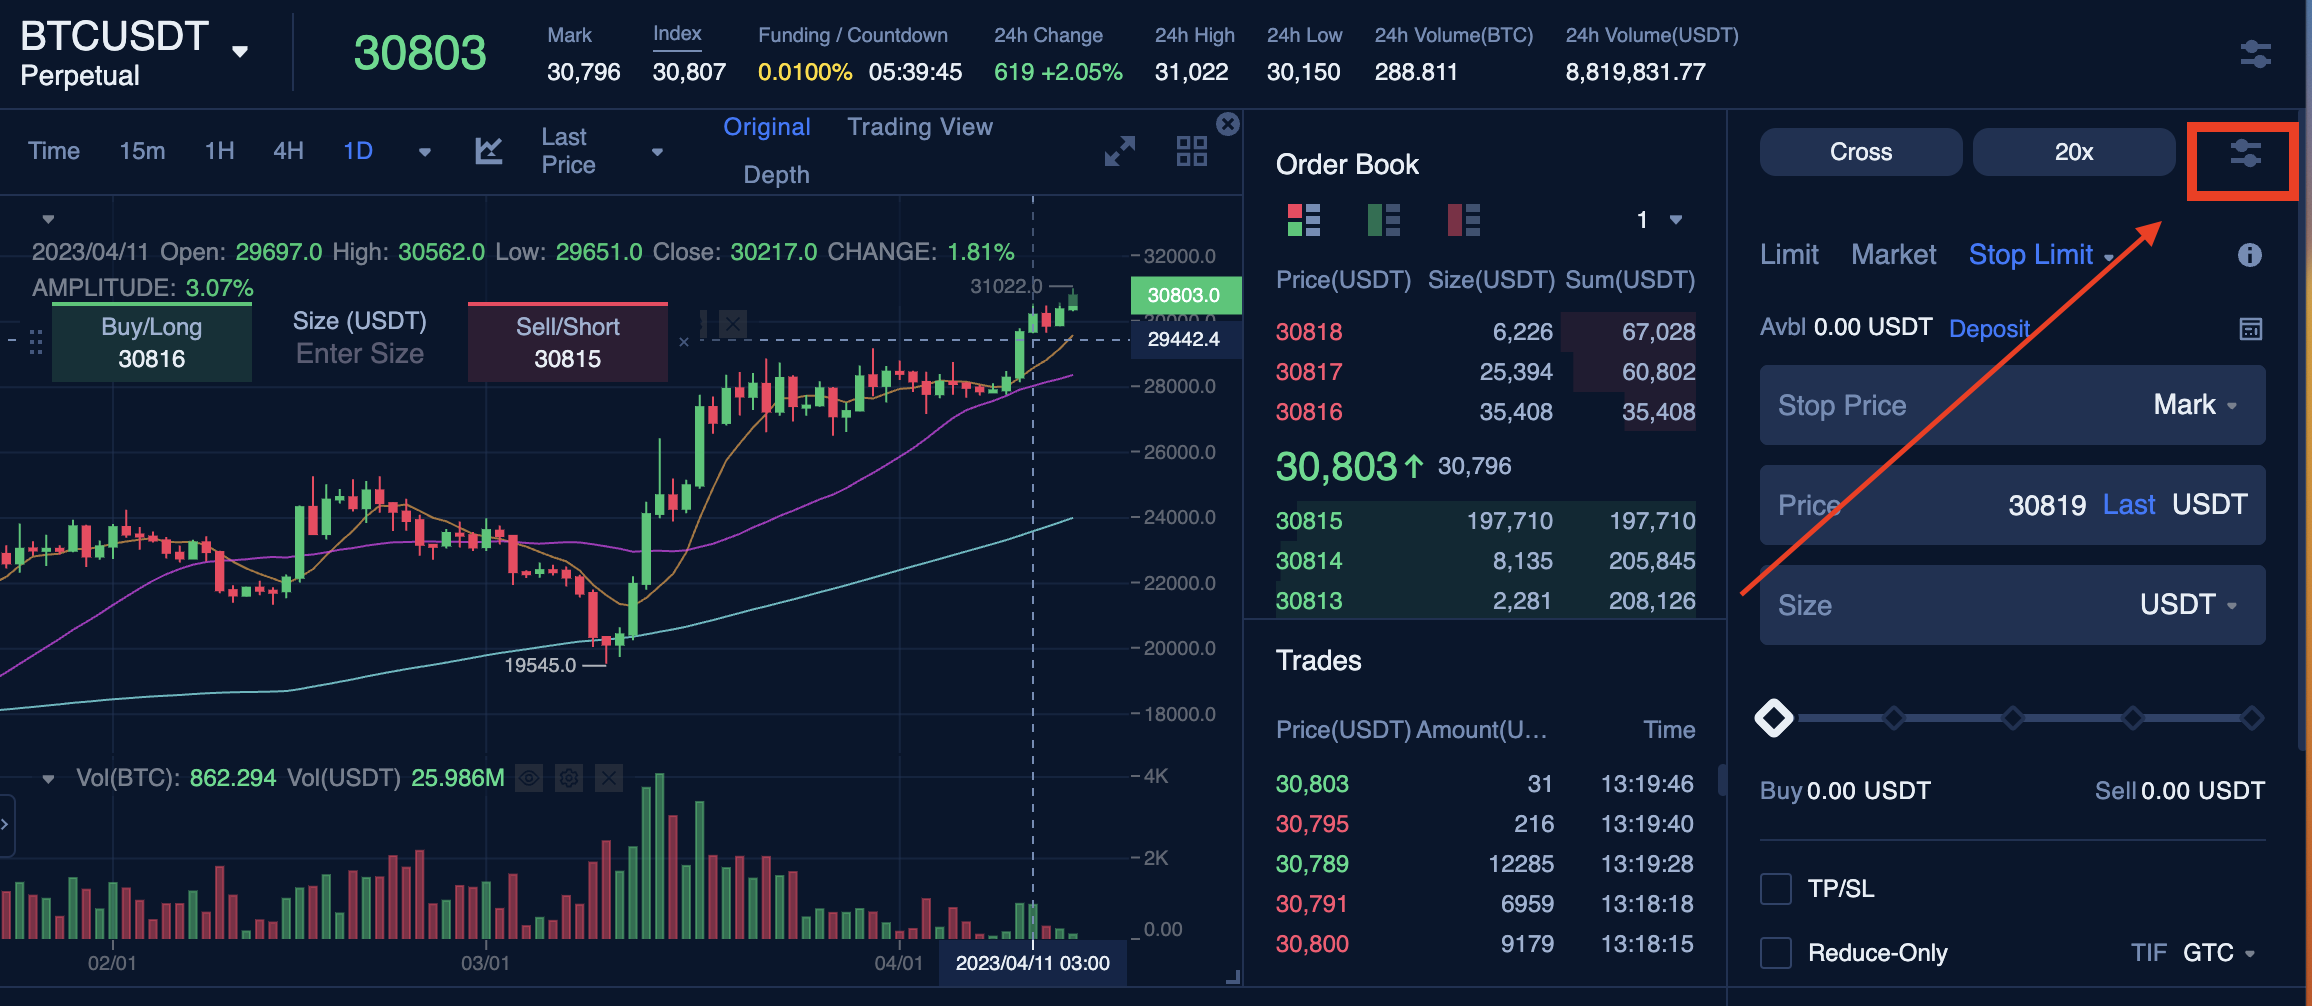2312x1006 pixels.
Task: Expand the chart to fullscreen
Action: pyautogui.click(x=1119, y=151)
